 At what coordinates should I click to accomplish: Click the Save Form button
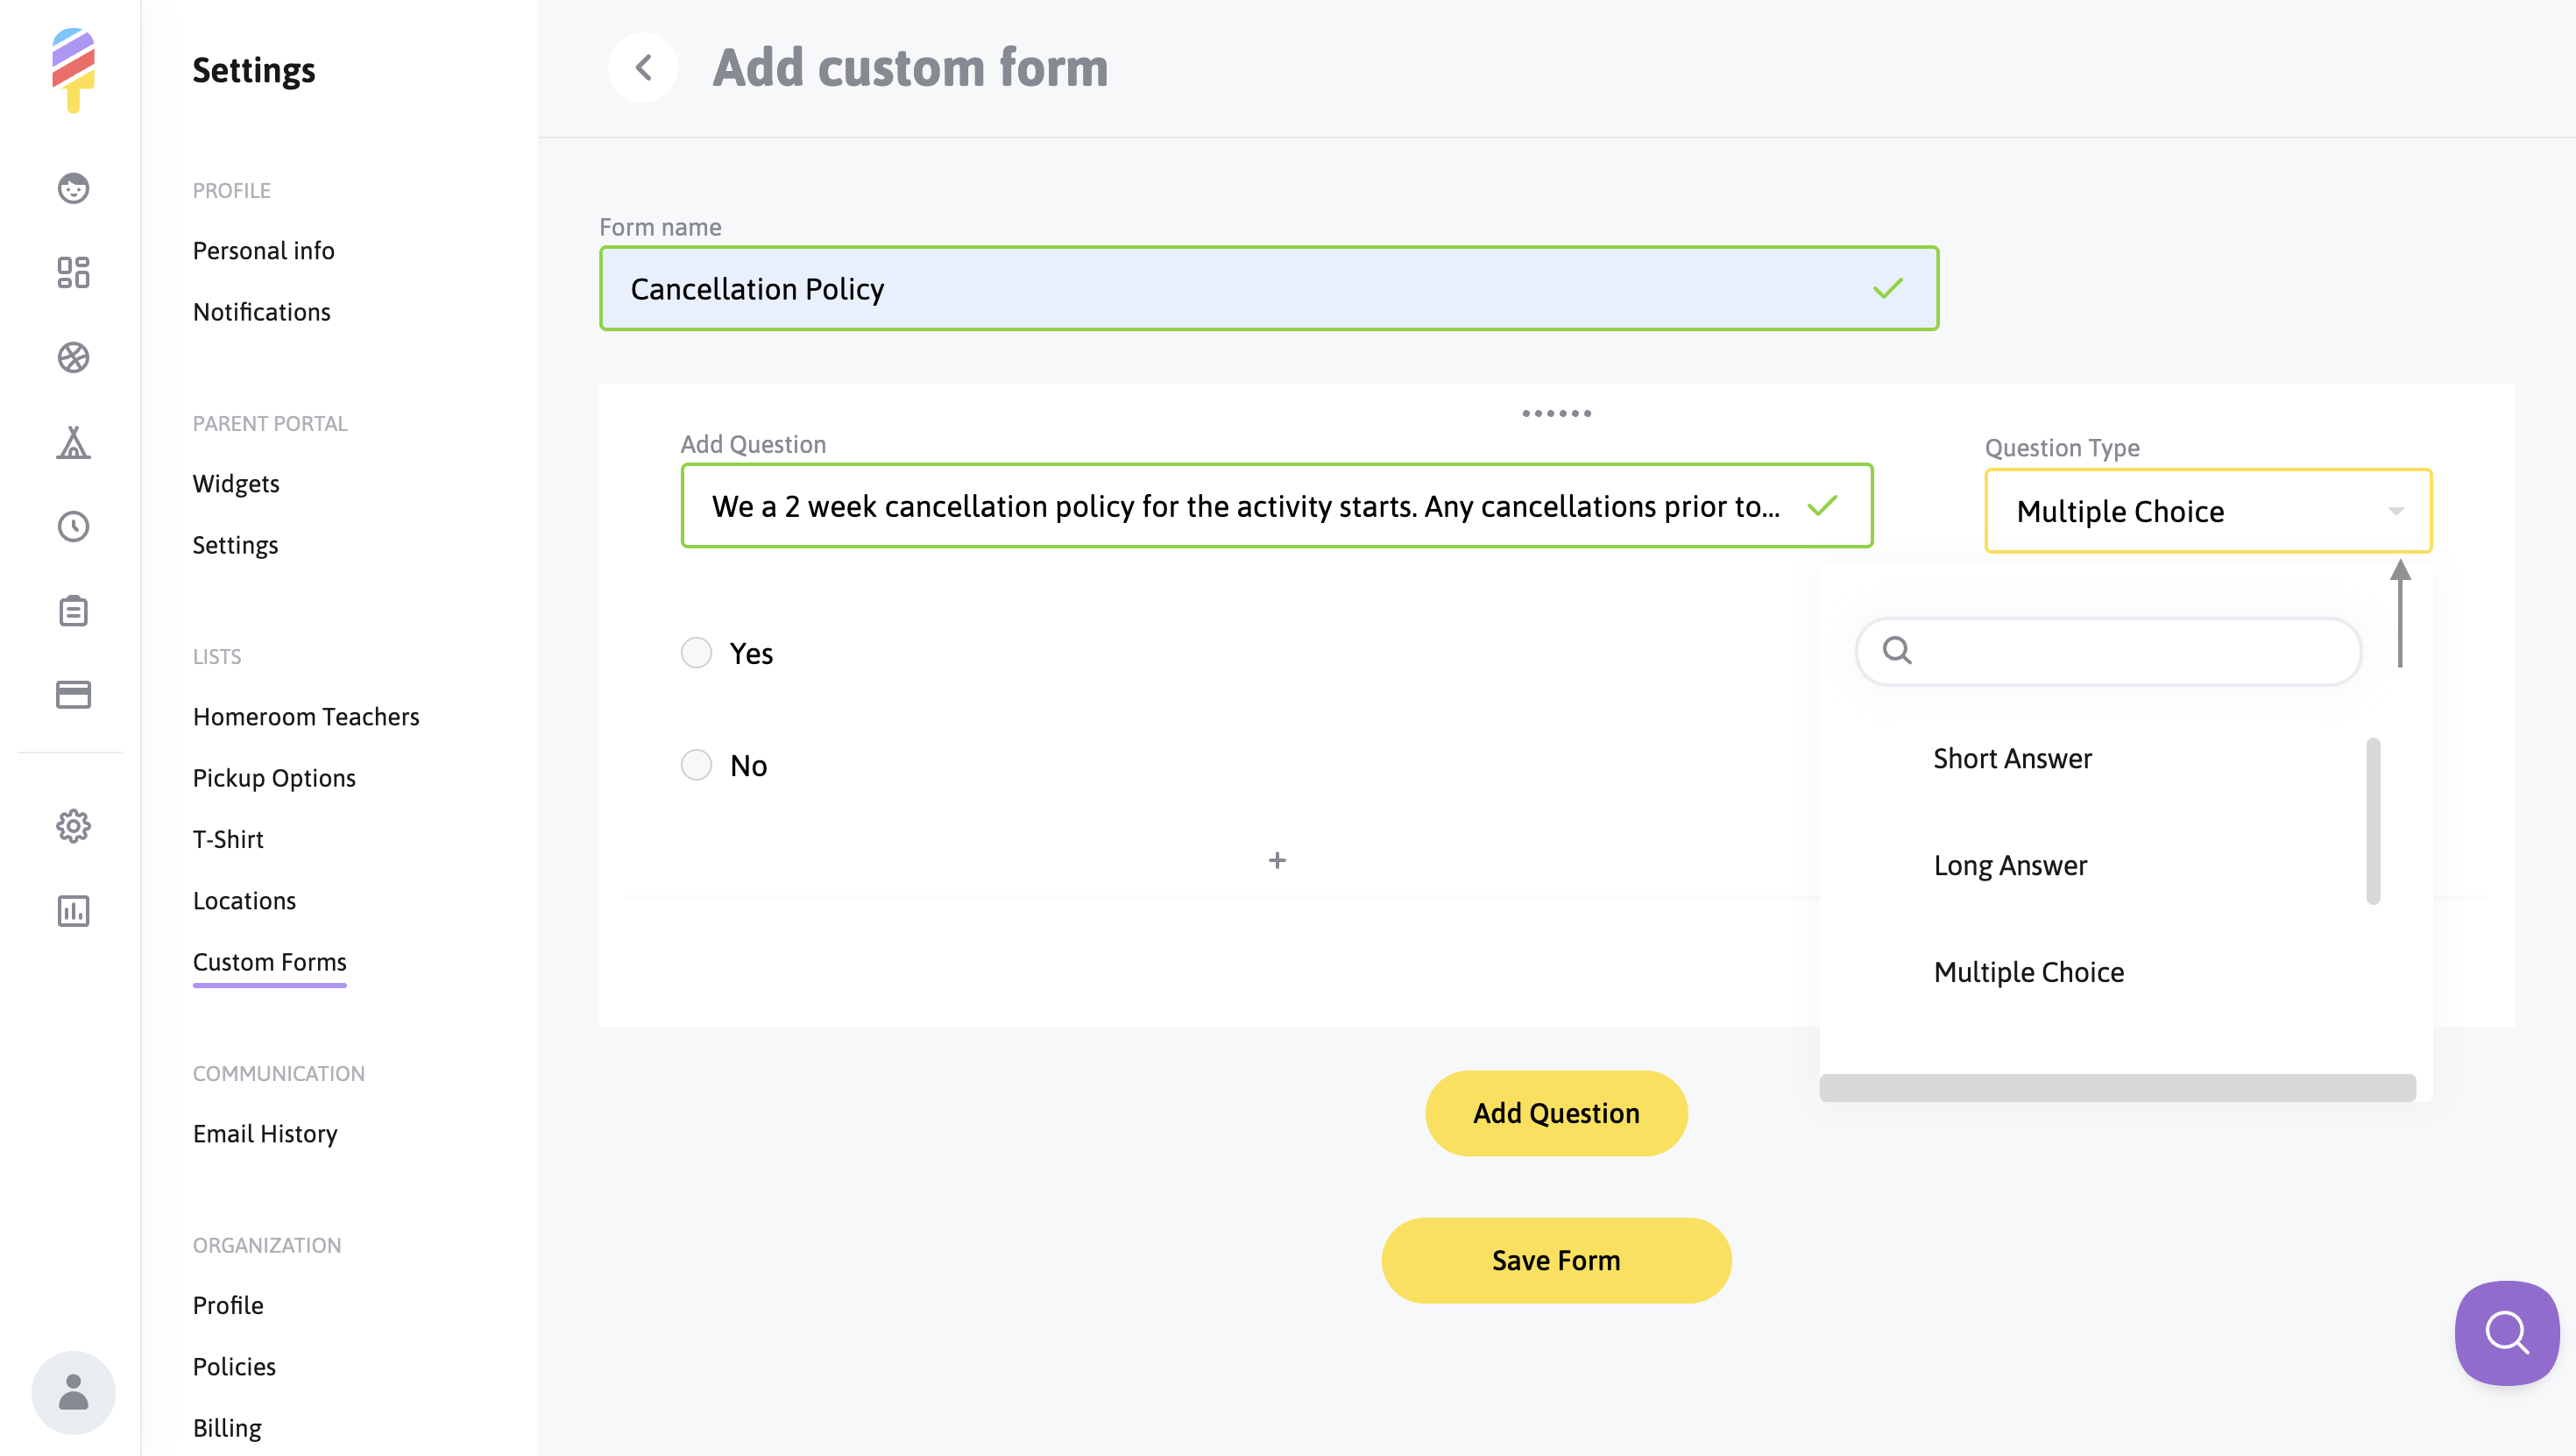click(1555, 1260)
